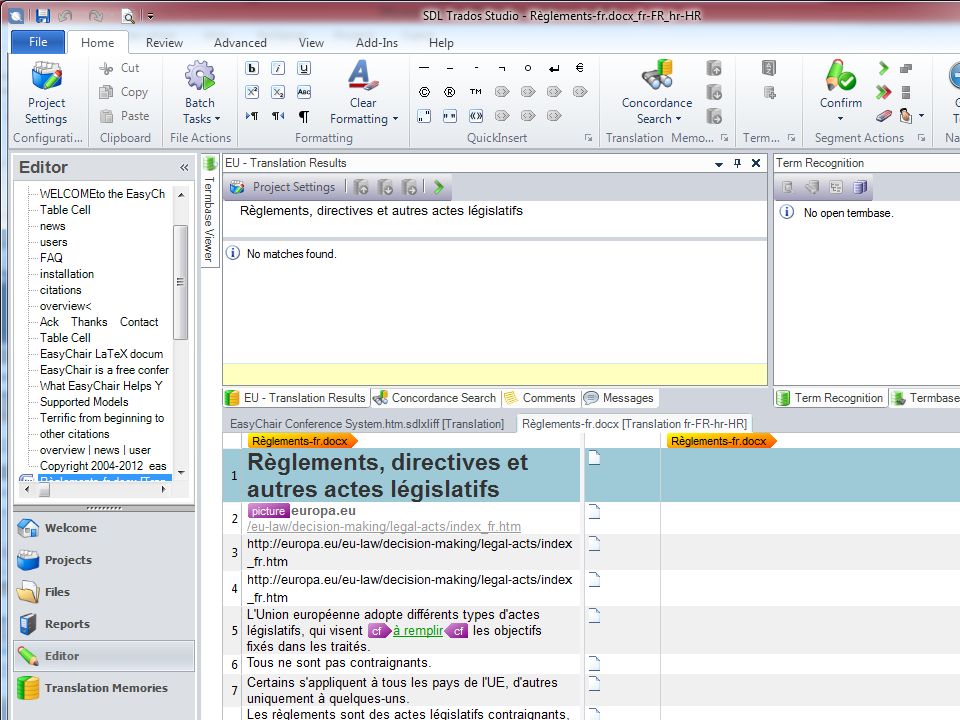Apply subscript formatting
Image resolution: width=960 pixels, height=720 pixels.
tap(278, 92)
